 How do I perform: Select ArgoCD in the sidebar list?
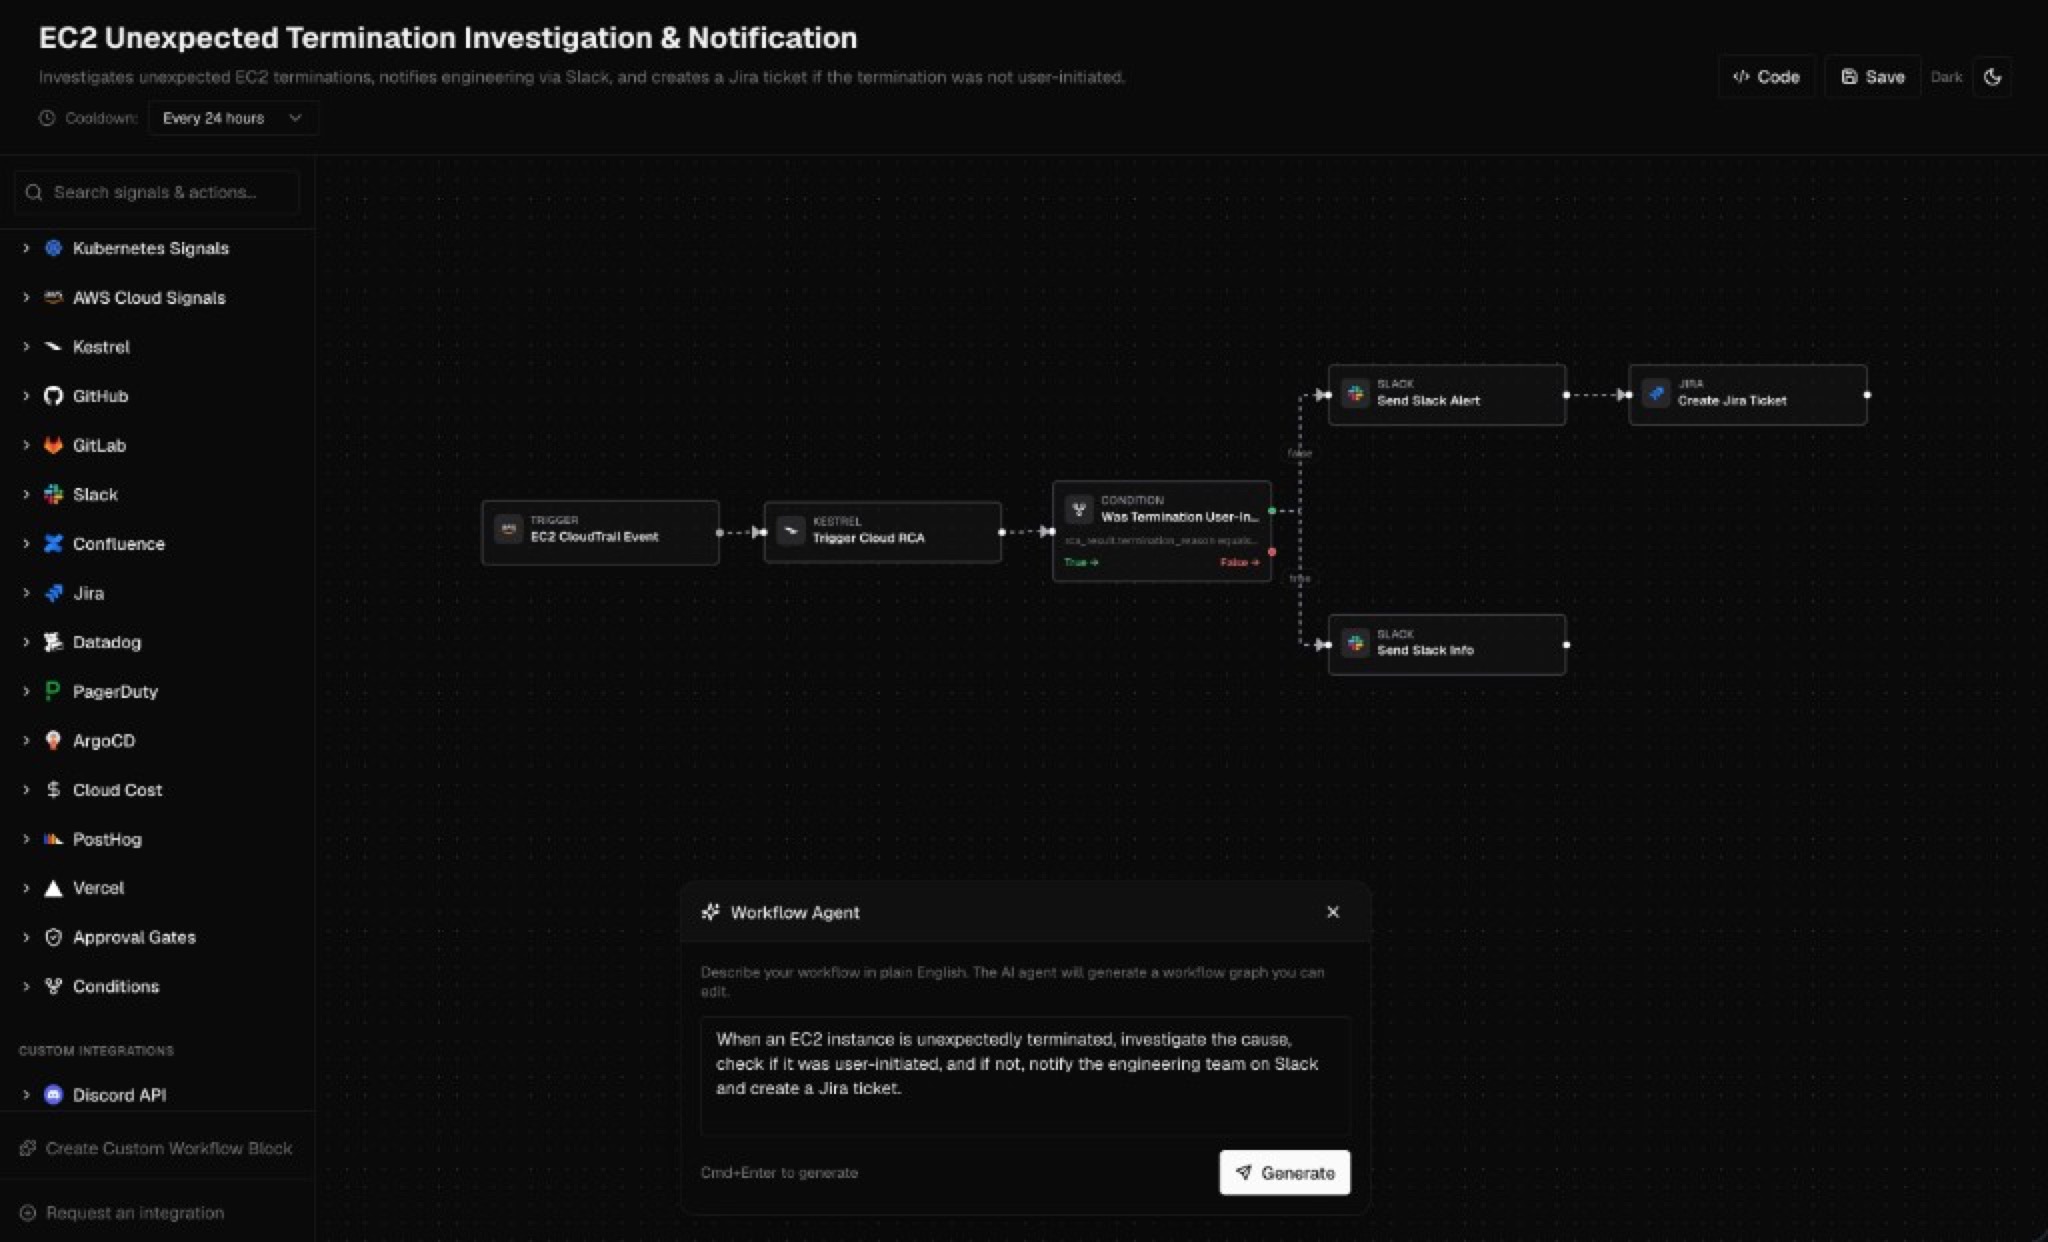coord(103,741)
